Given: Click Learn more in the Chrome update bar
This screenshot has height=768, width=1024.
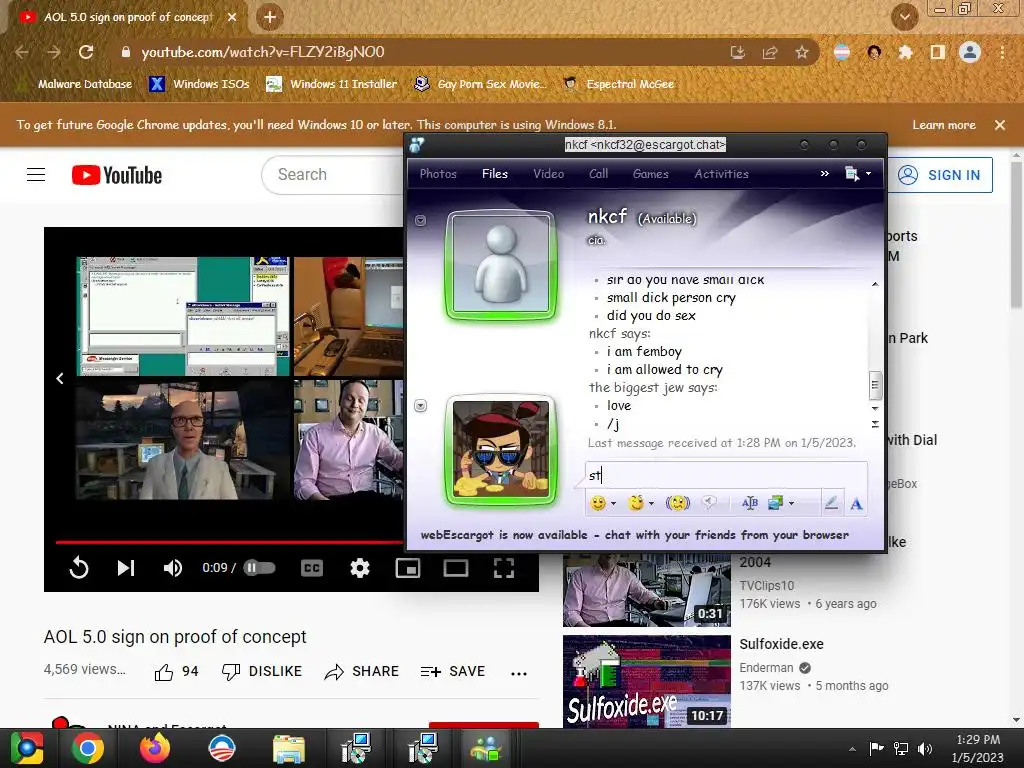Looking at the screenshot, I should (x=944, y=125).
